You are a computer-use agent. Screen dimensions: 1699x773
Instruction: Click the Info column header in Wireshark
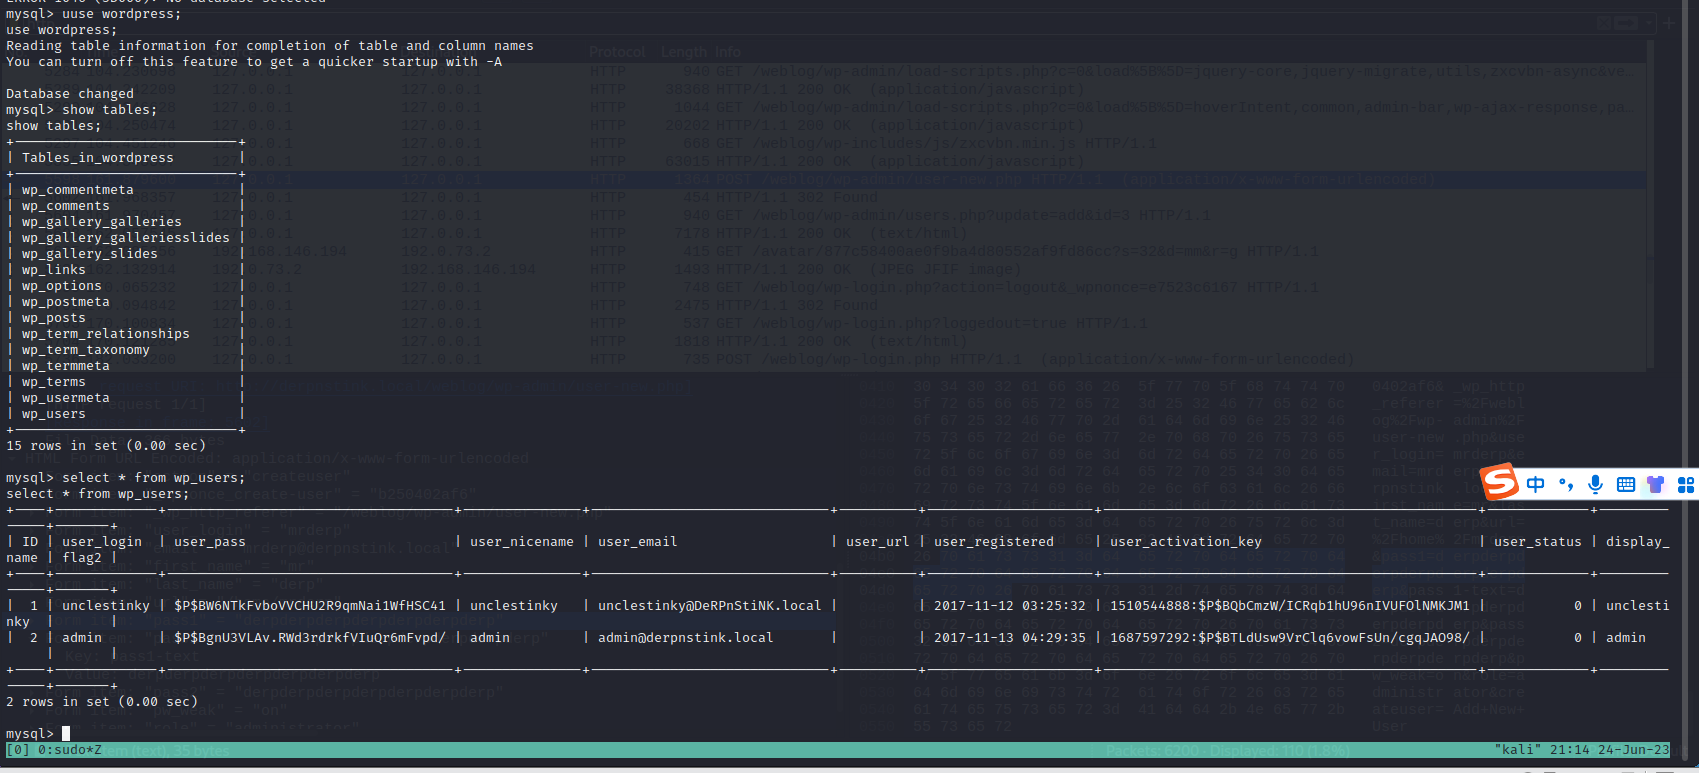click(728, 52)
